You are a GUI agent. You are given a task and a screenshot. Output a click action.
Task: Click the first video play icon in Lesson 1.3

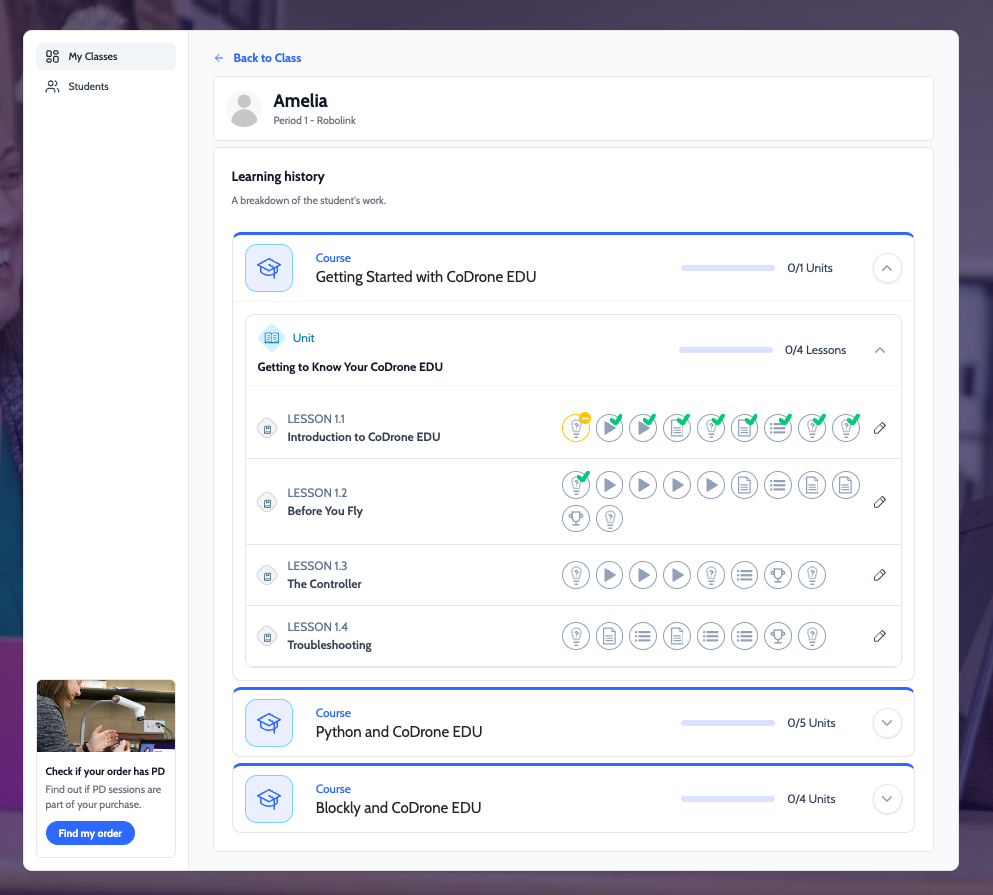click(609, 575)
